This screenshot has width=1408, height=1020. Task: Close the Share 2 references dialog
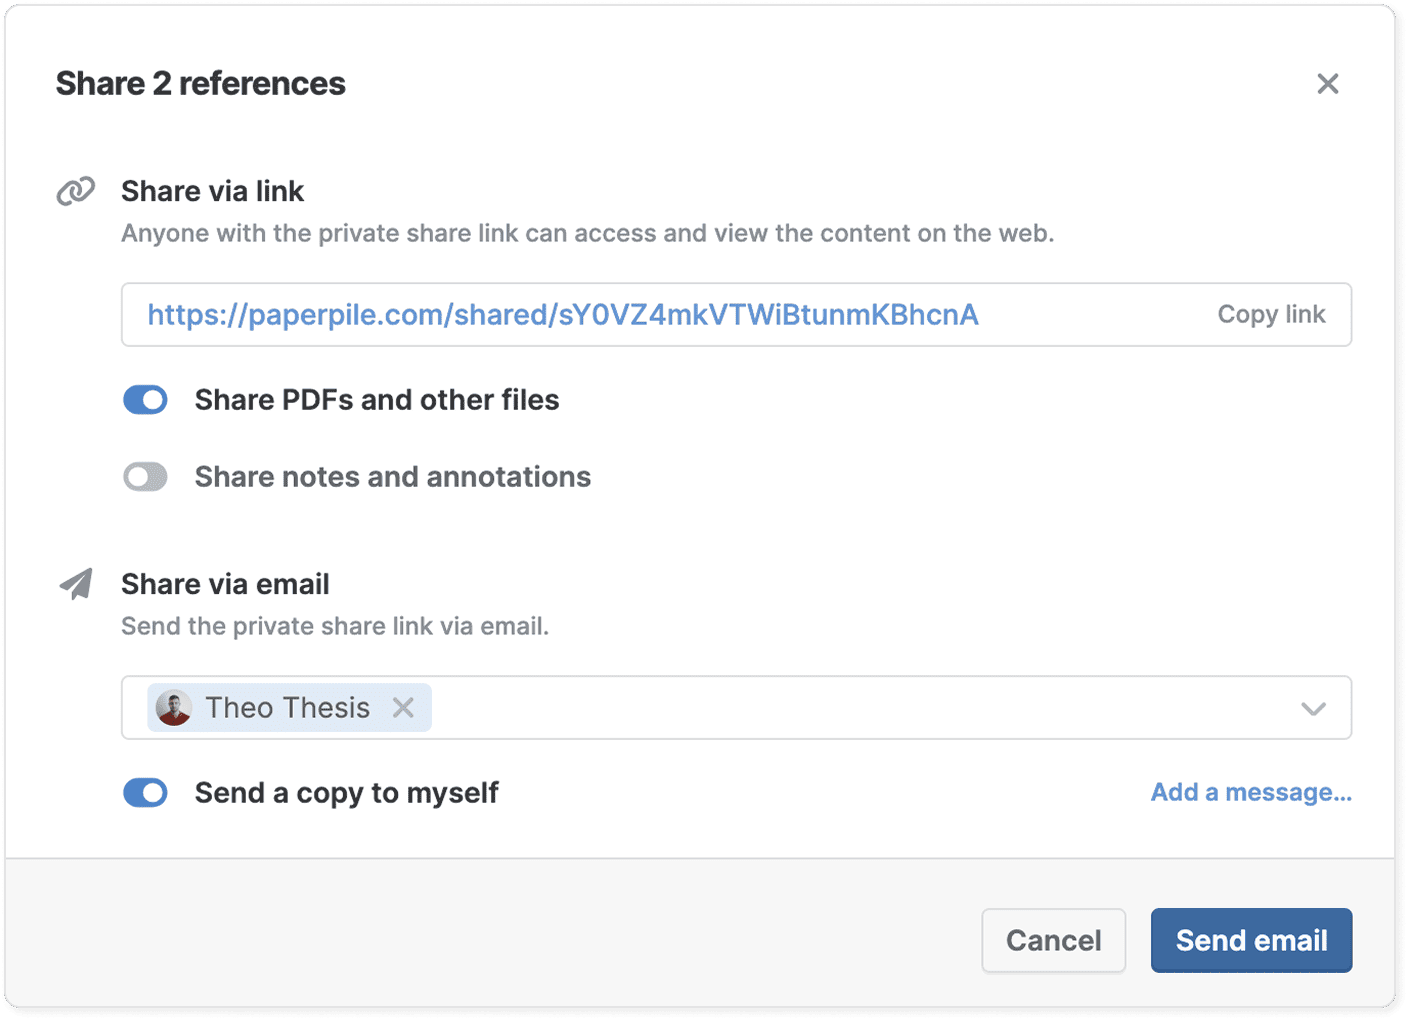pyautogui.click(x=1327, y=84)
